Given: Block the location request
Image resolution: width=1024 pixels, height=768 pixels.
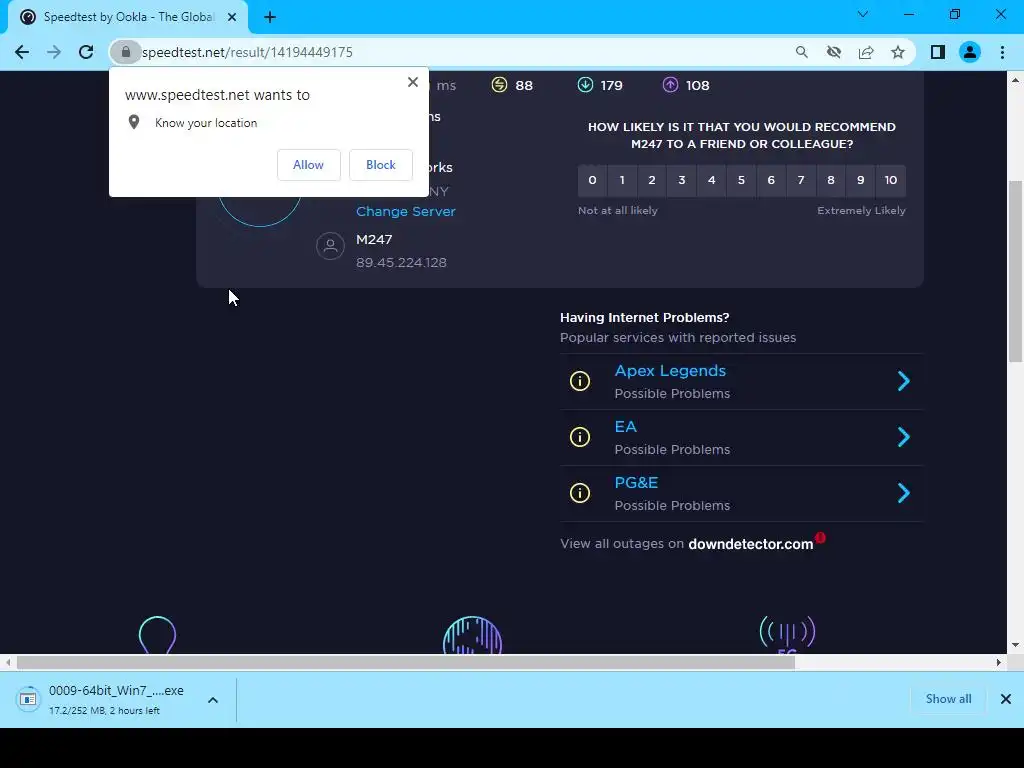Looking at the screenshot, I should point(381,165).
